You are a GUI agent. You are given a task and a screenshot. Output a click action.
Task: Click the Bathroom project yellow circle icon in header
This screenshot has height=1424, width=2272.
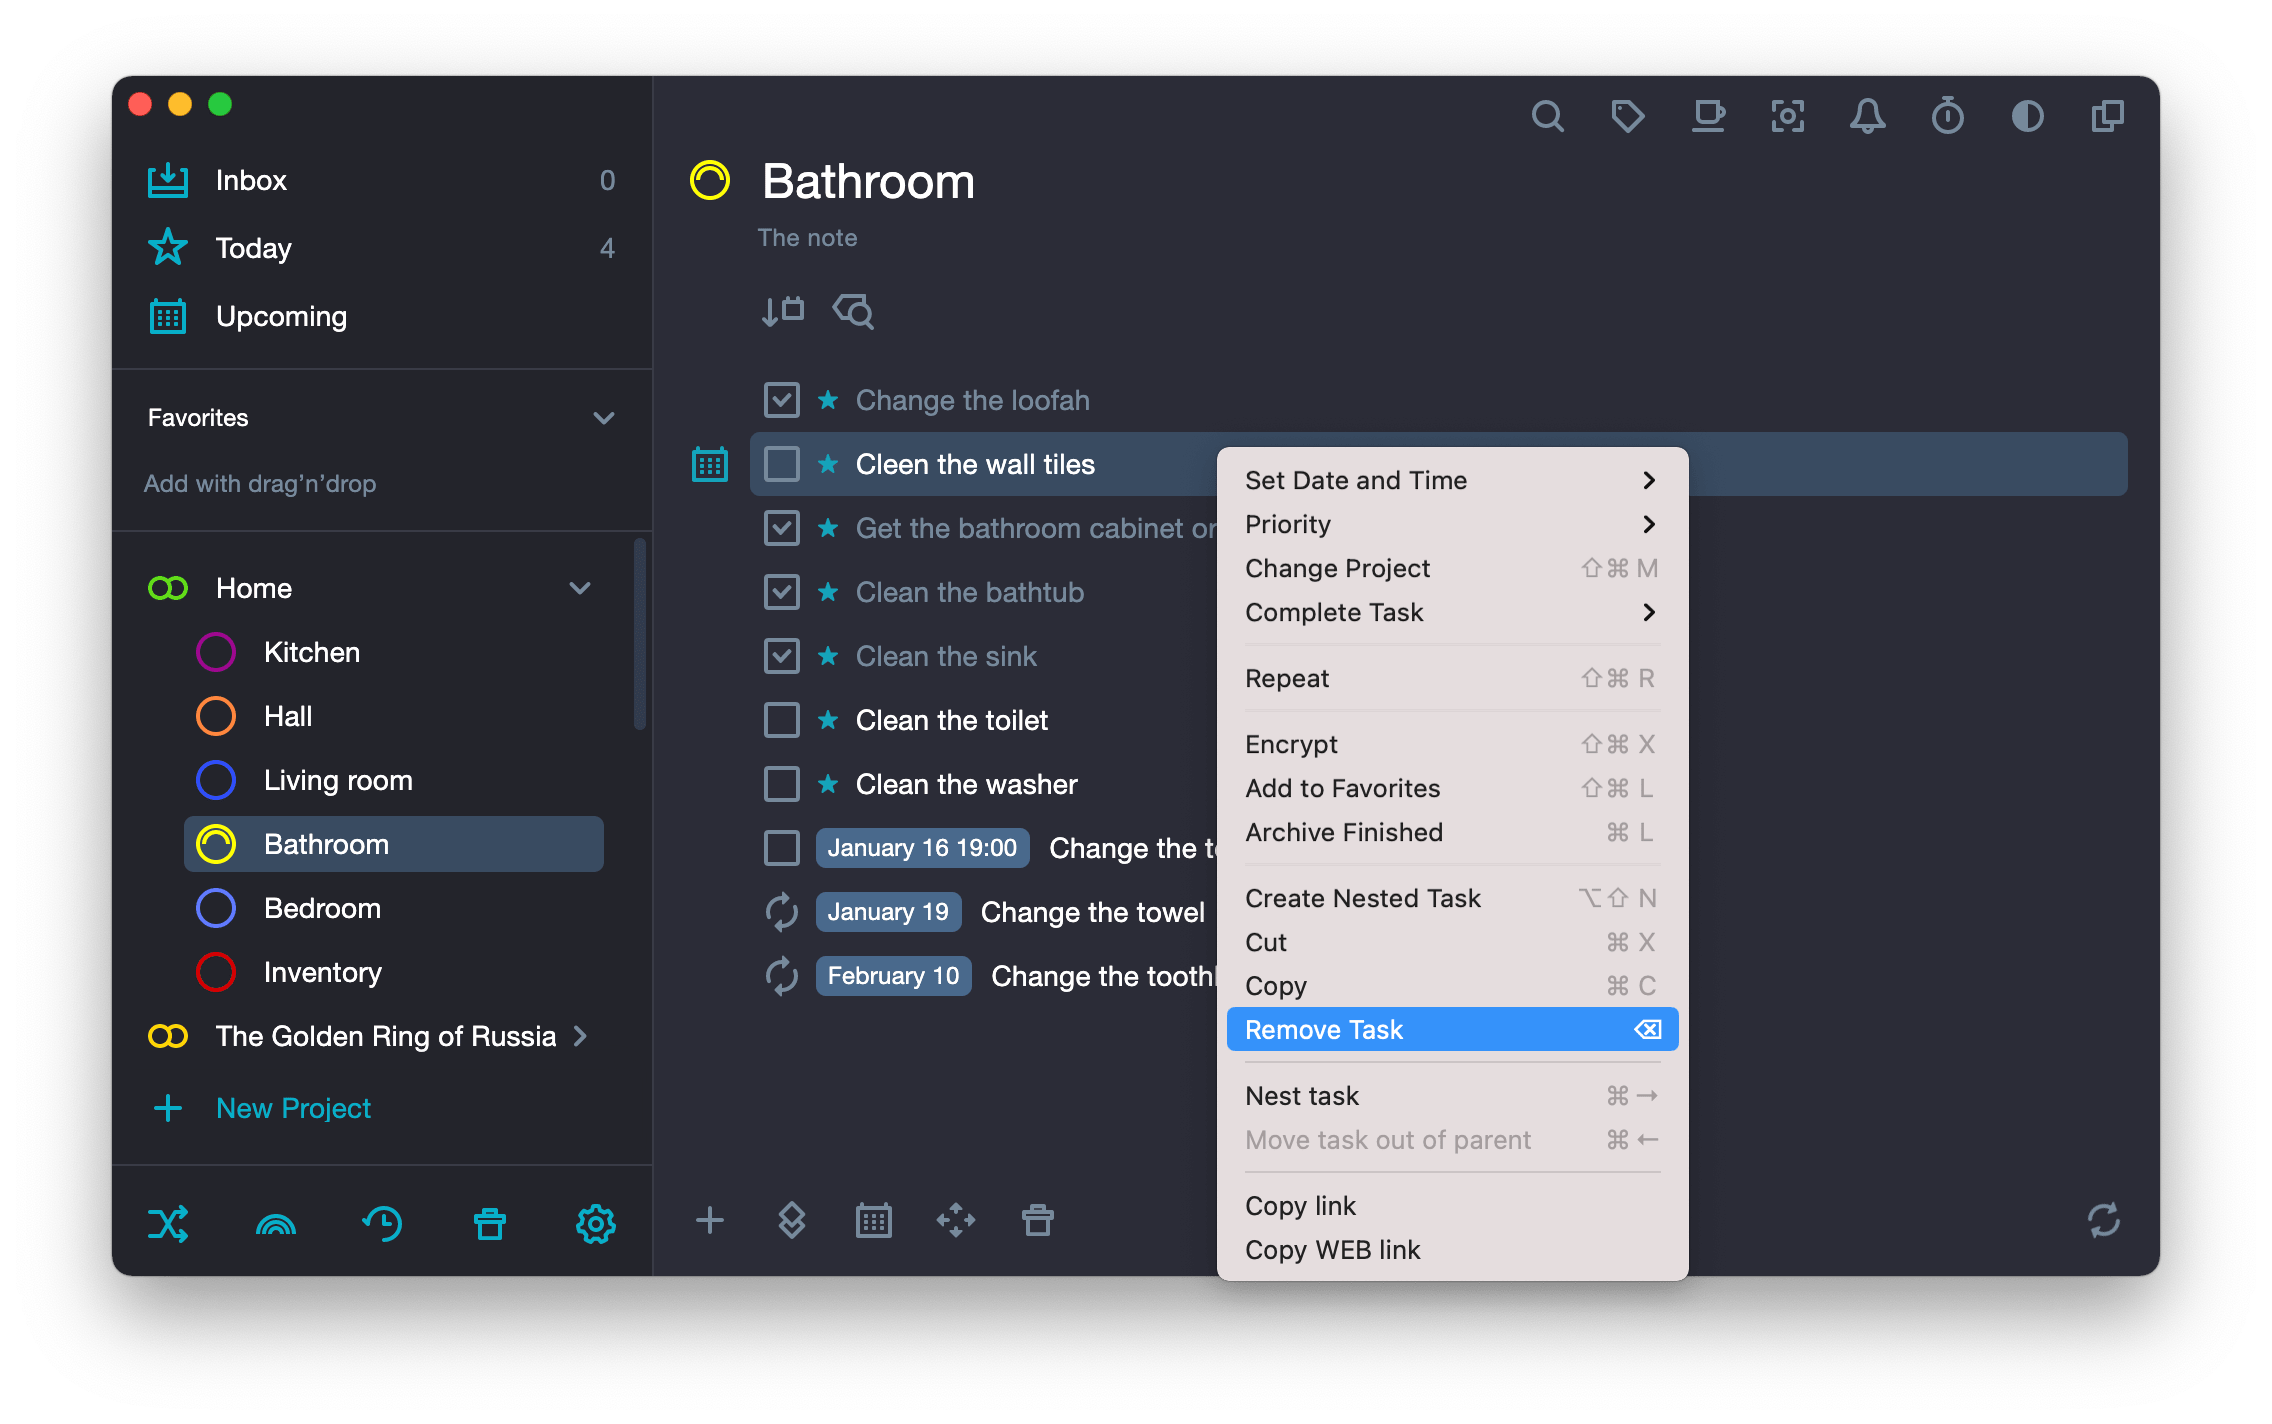pyautogui.click(x=710, y=181)
